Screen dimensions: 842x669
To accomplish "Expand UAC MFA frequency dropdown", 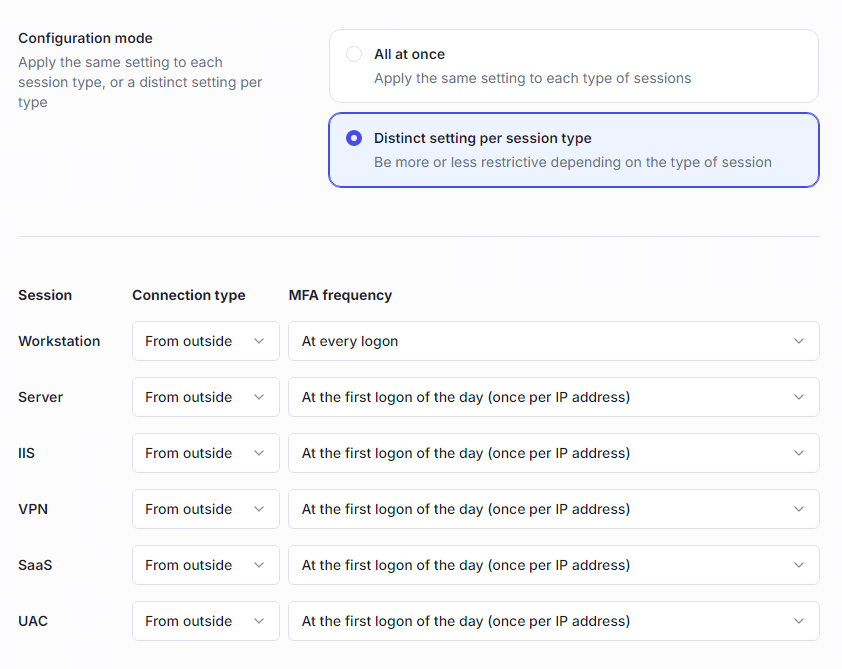I will pos(553,621).
